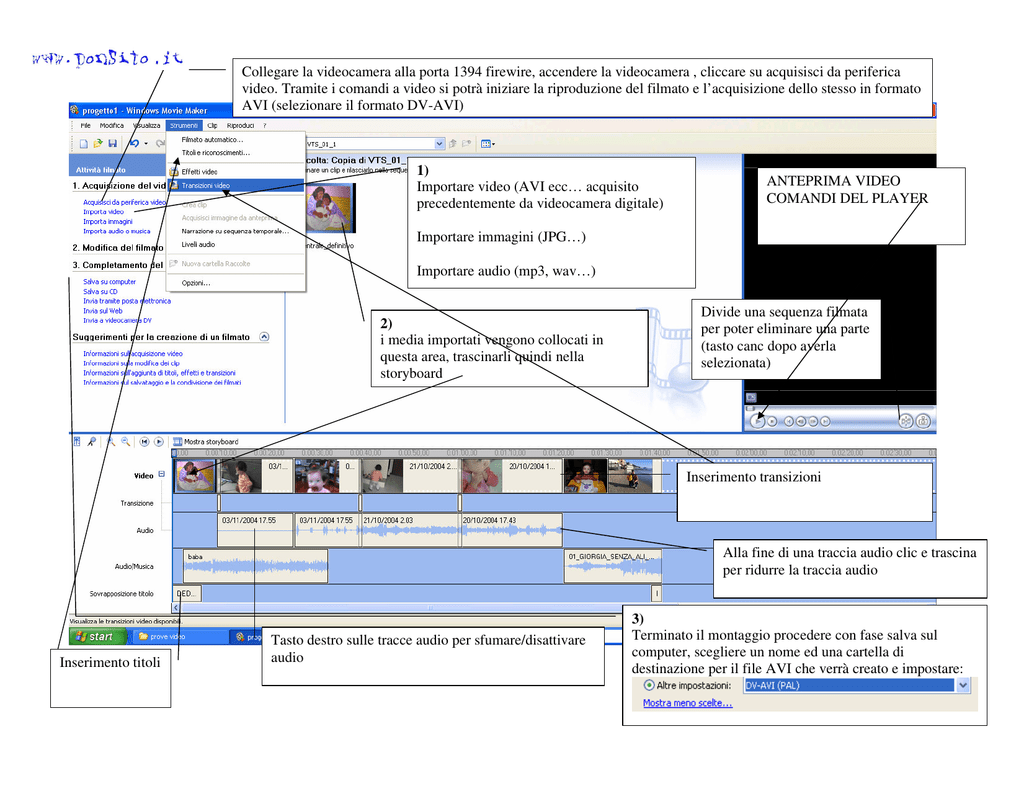The width and height of the screenshot is (1024, 791).
Task: Select the clip thumbnail in the collection pane
Action: (330, 208)
